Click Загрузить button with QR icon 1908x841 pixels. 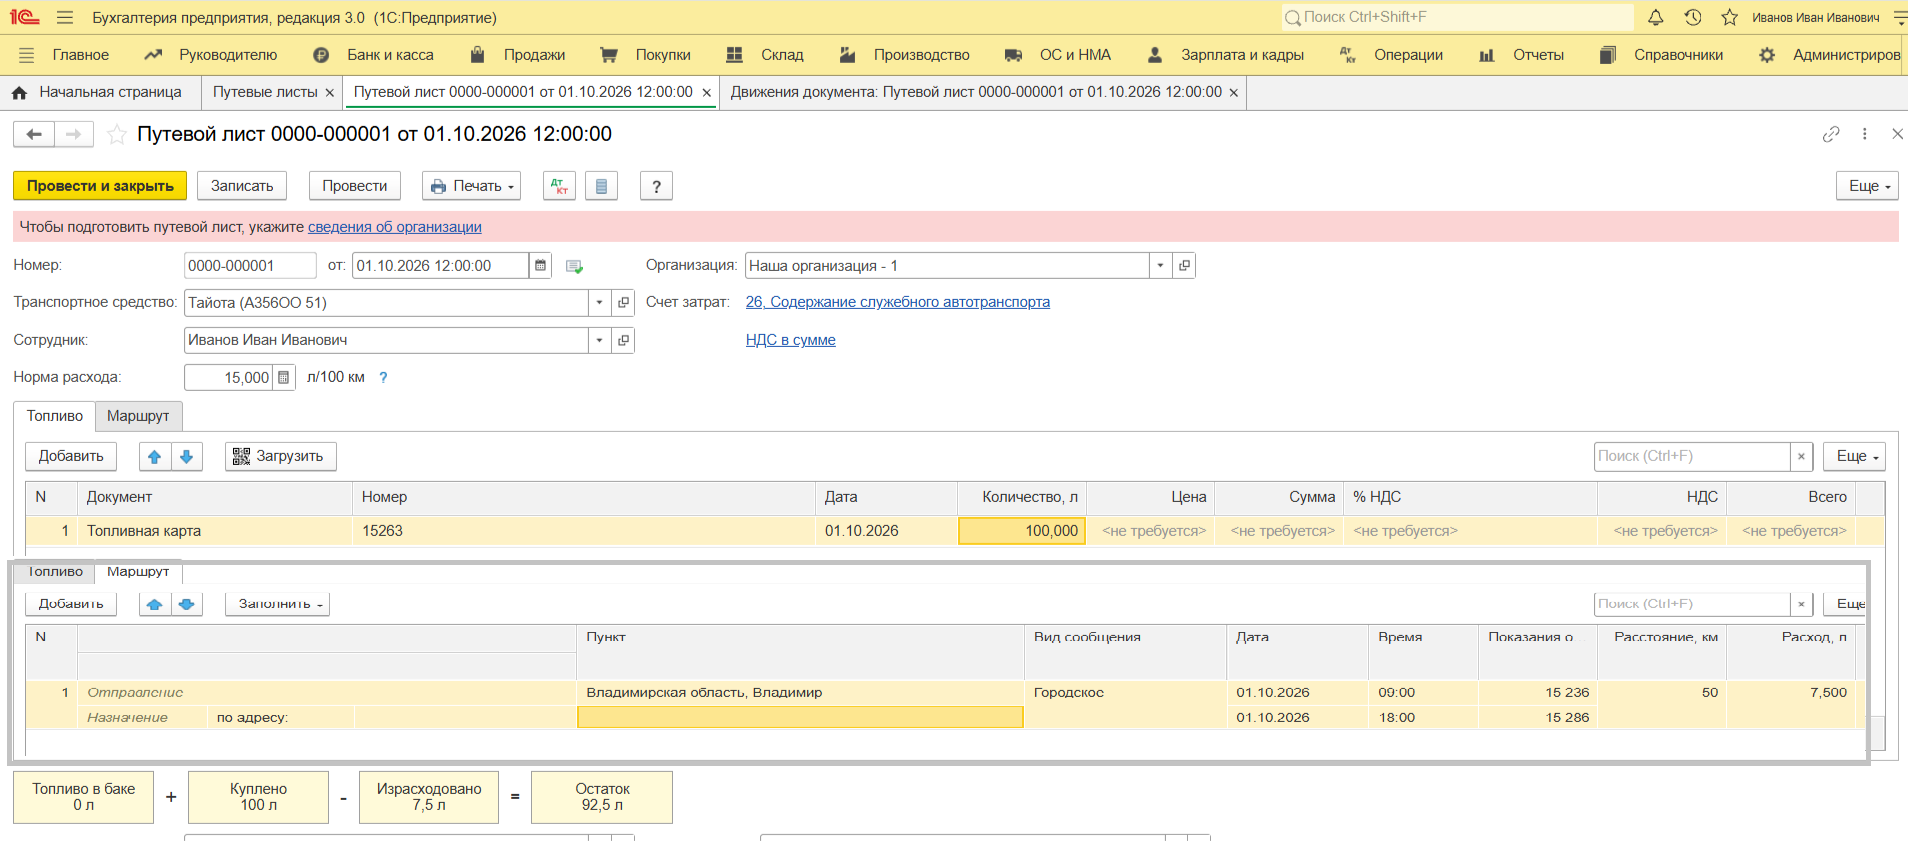(281, 457)
